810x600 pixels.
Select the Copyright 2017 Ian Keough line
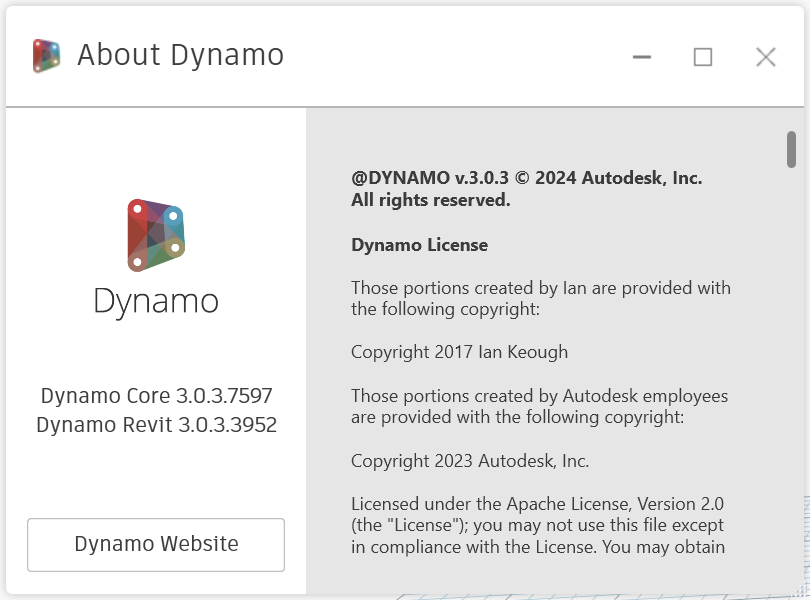[458, 352]
